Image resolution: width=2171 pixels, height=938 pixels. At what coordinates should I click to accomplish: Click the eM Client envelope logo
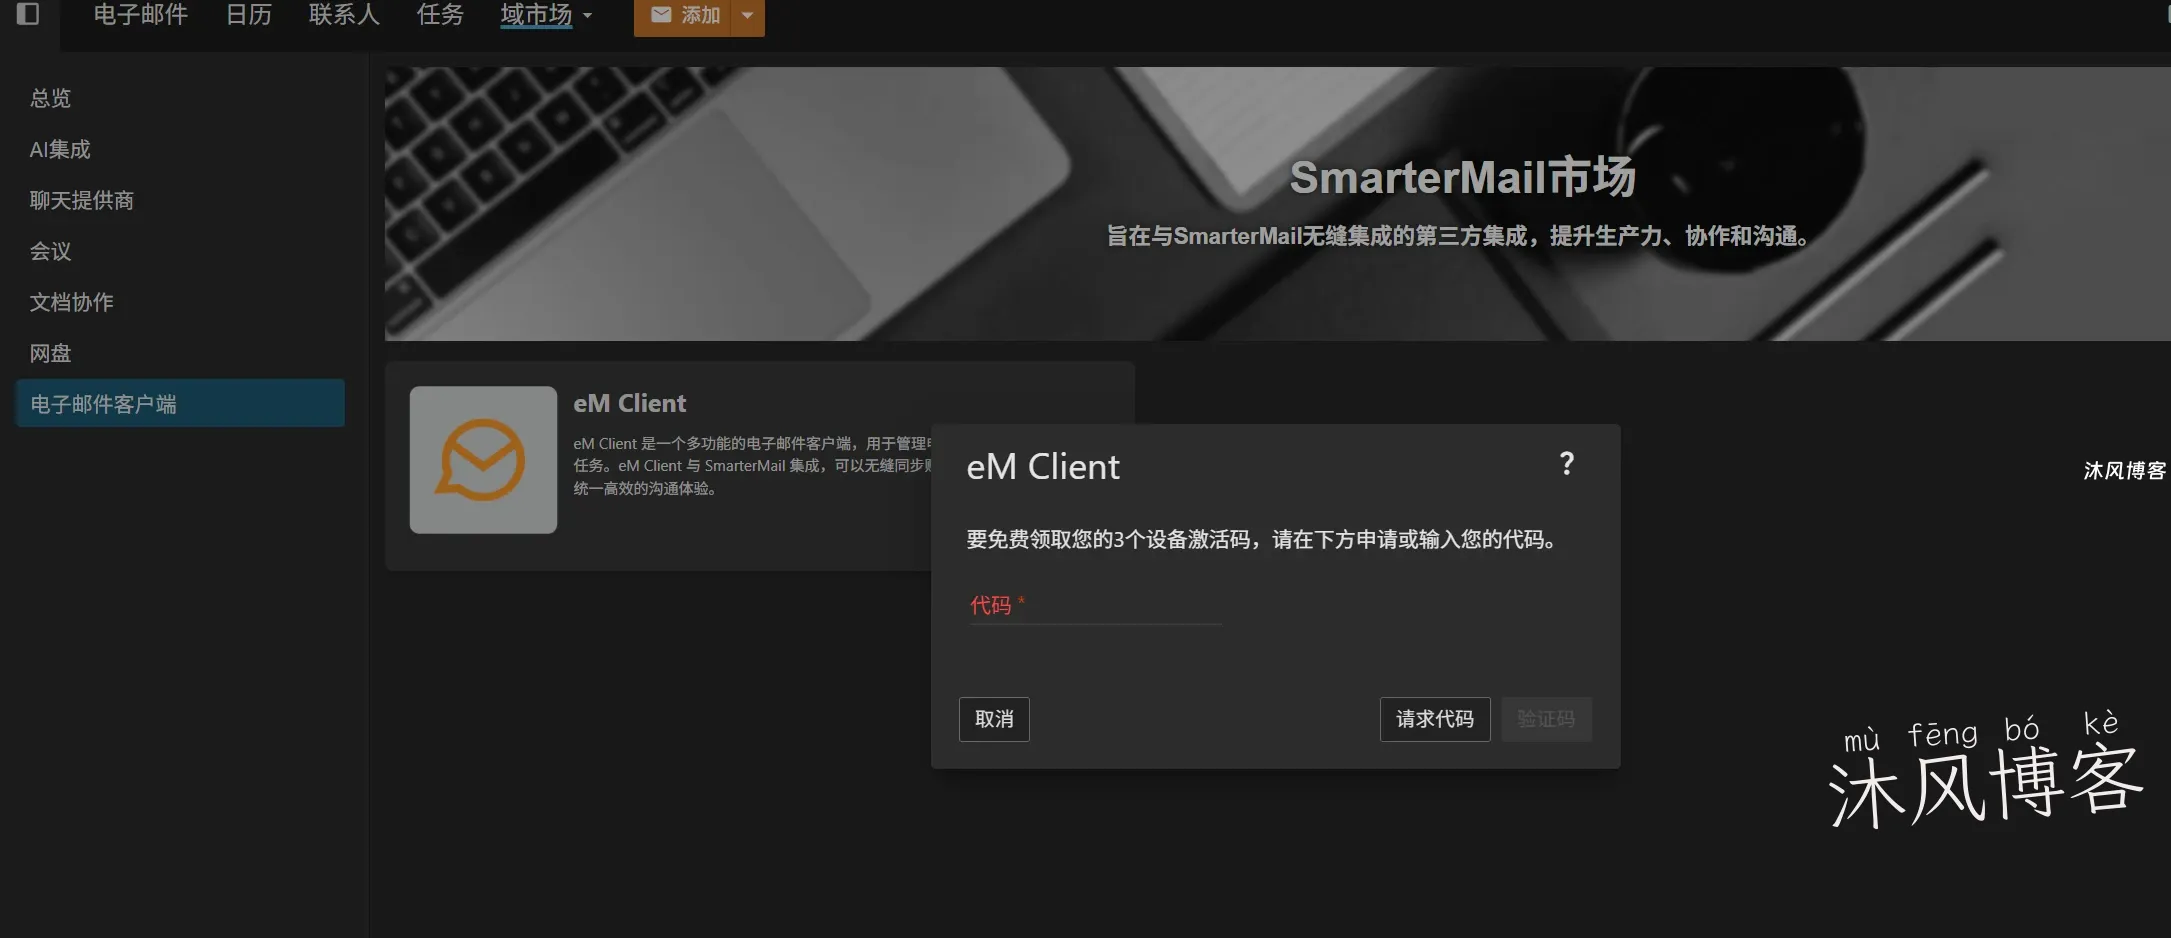[483, 460]
